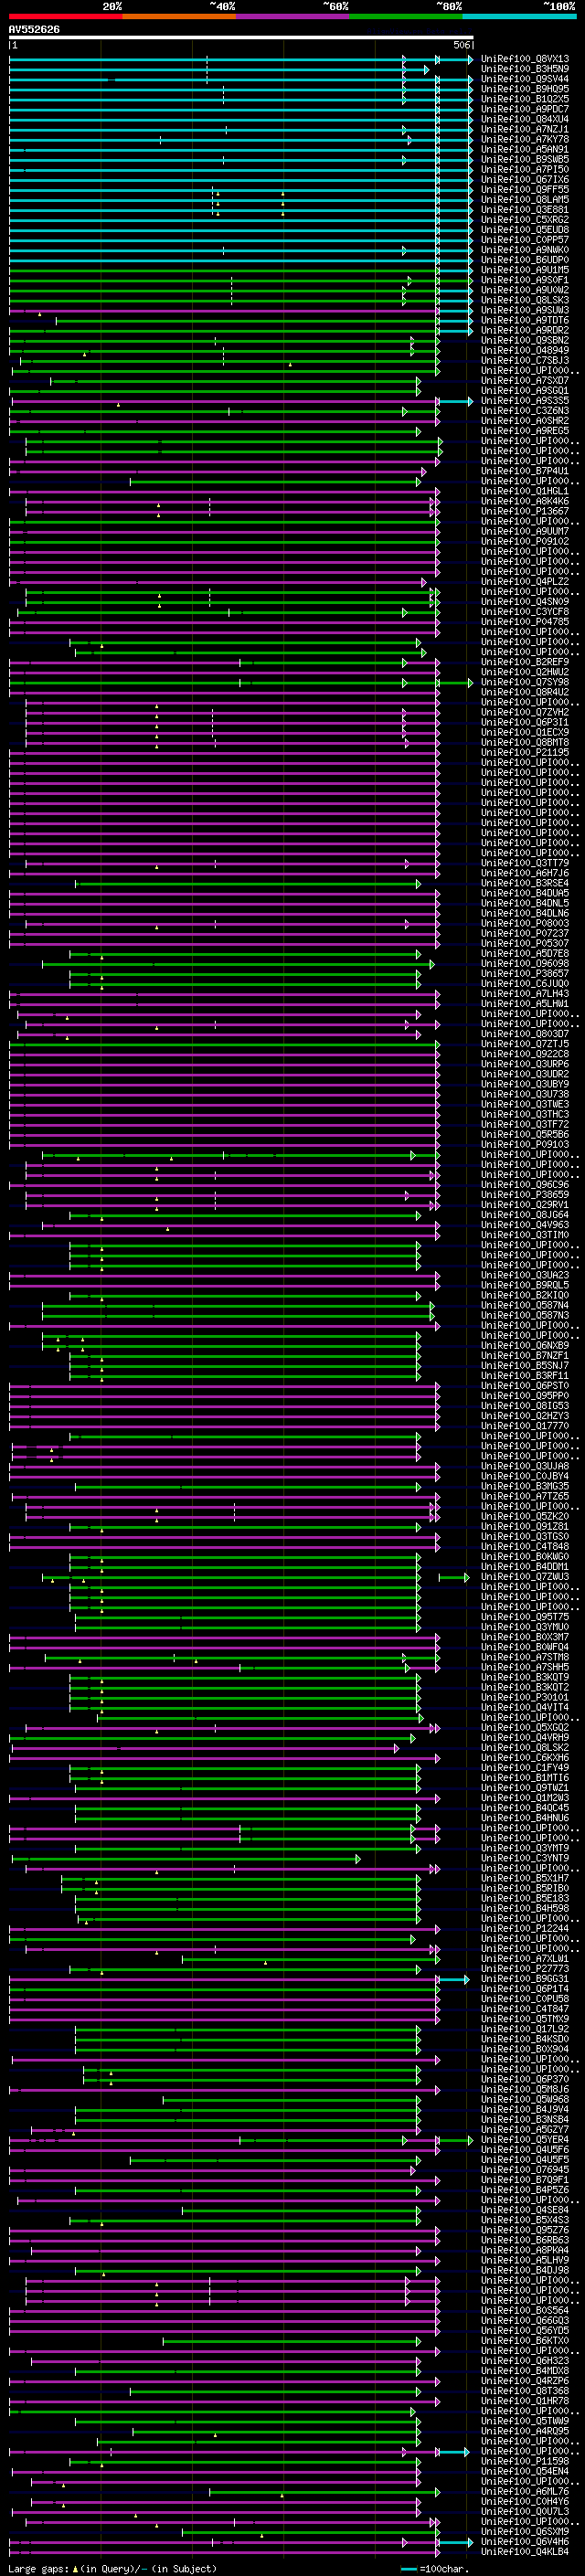The height and width of the screenshot is (2576, 585).
Task: Select hit label UniRef100_A9UUM7
Action: point(525,531)
